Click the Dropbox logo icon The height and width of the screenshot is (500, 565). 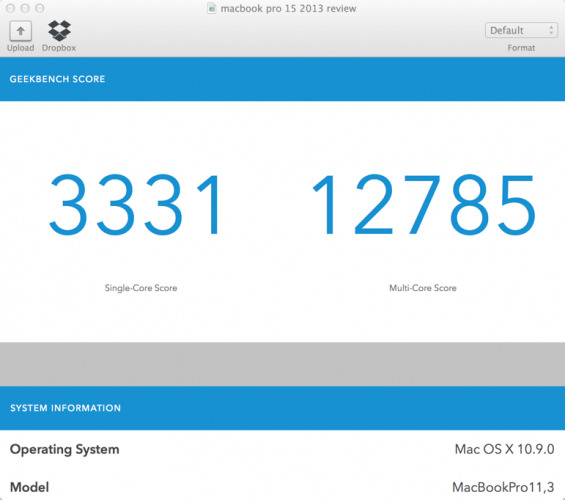[x=59, y=31]
